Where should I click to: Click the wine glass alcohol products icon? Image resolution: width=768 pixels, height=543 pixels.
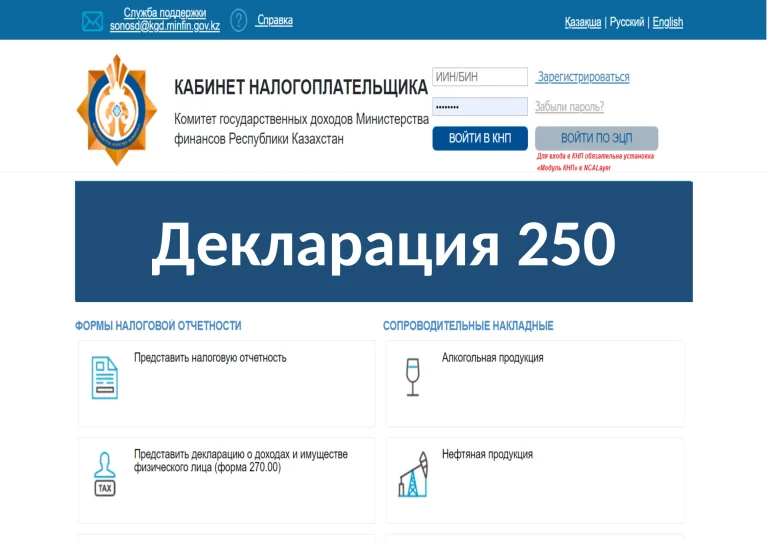pos(412,377)
